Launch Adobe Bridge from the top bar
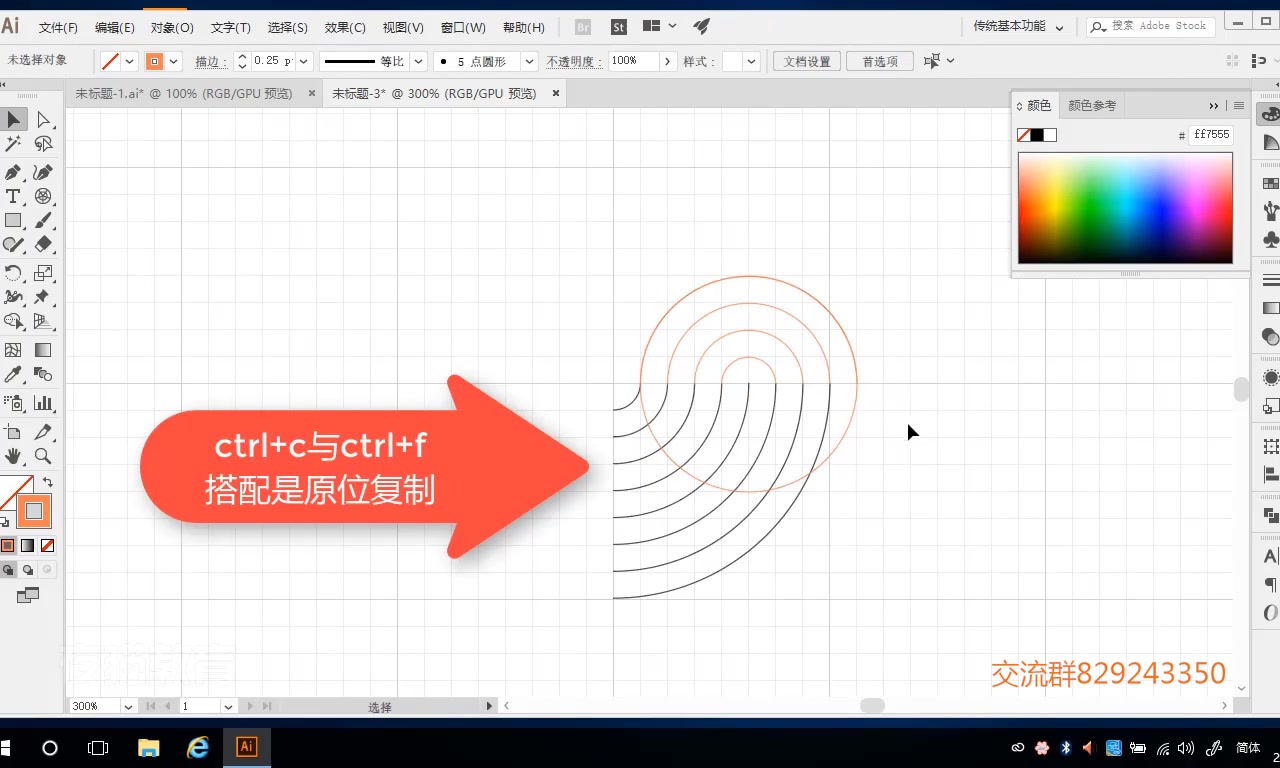 pyautogui.click(x=581, y=27)
